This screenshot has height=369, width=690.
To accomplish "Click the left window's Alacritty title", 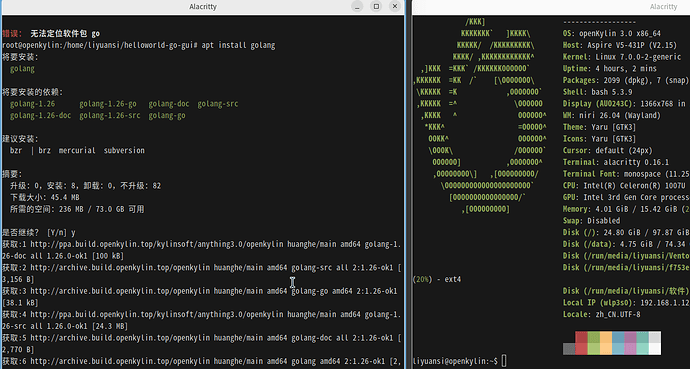I will [203, 7].
